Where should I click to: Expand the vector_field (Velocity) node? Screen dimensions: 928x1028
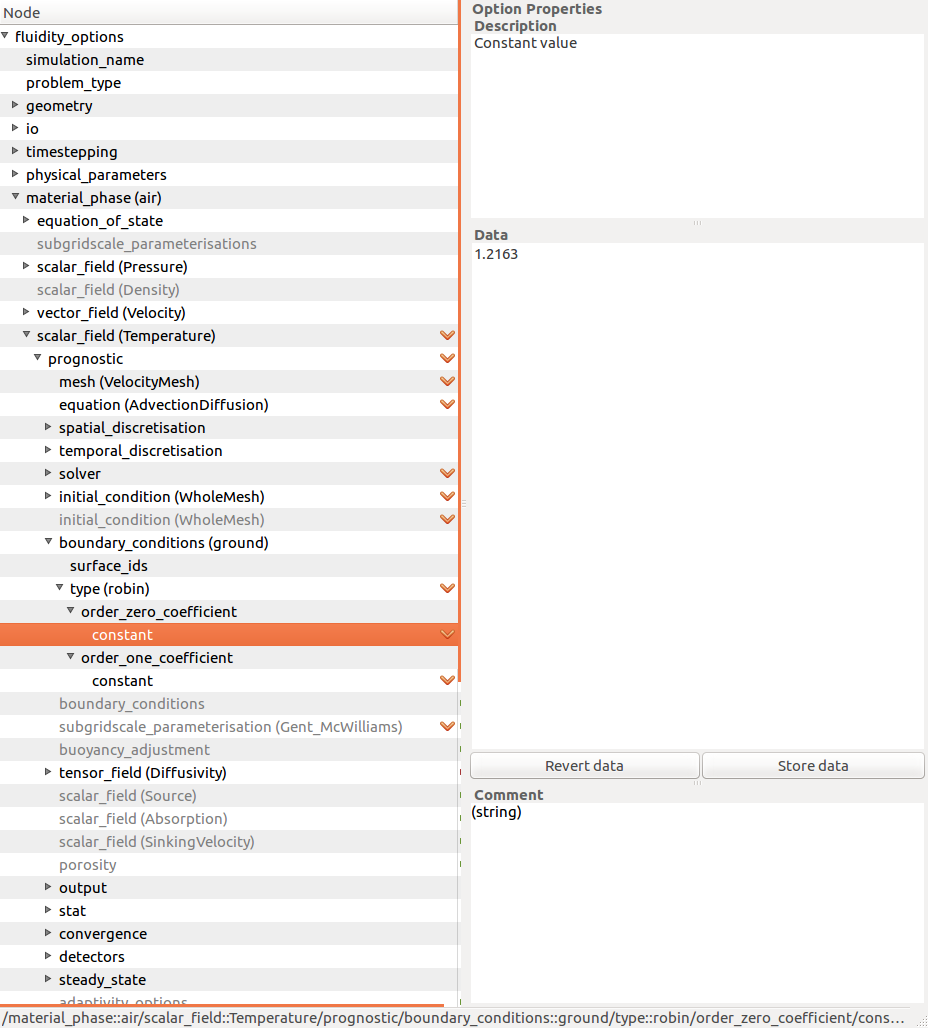coord(26,311)
